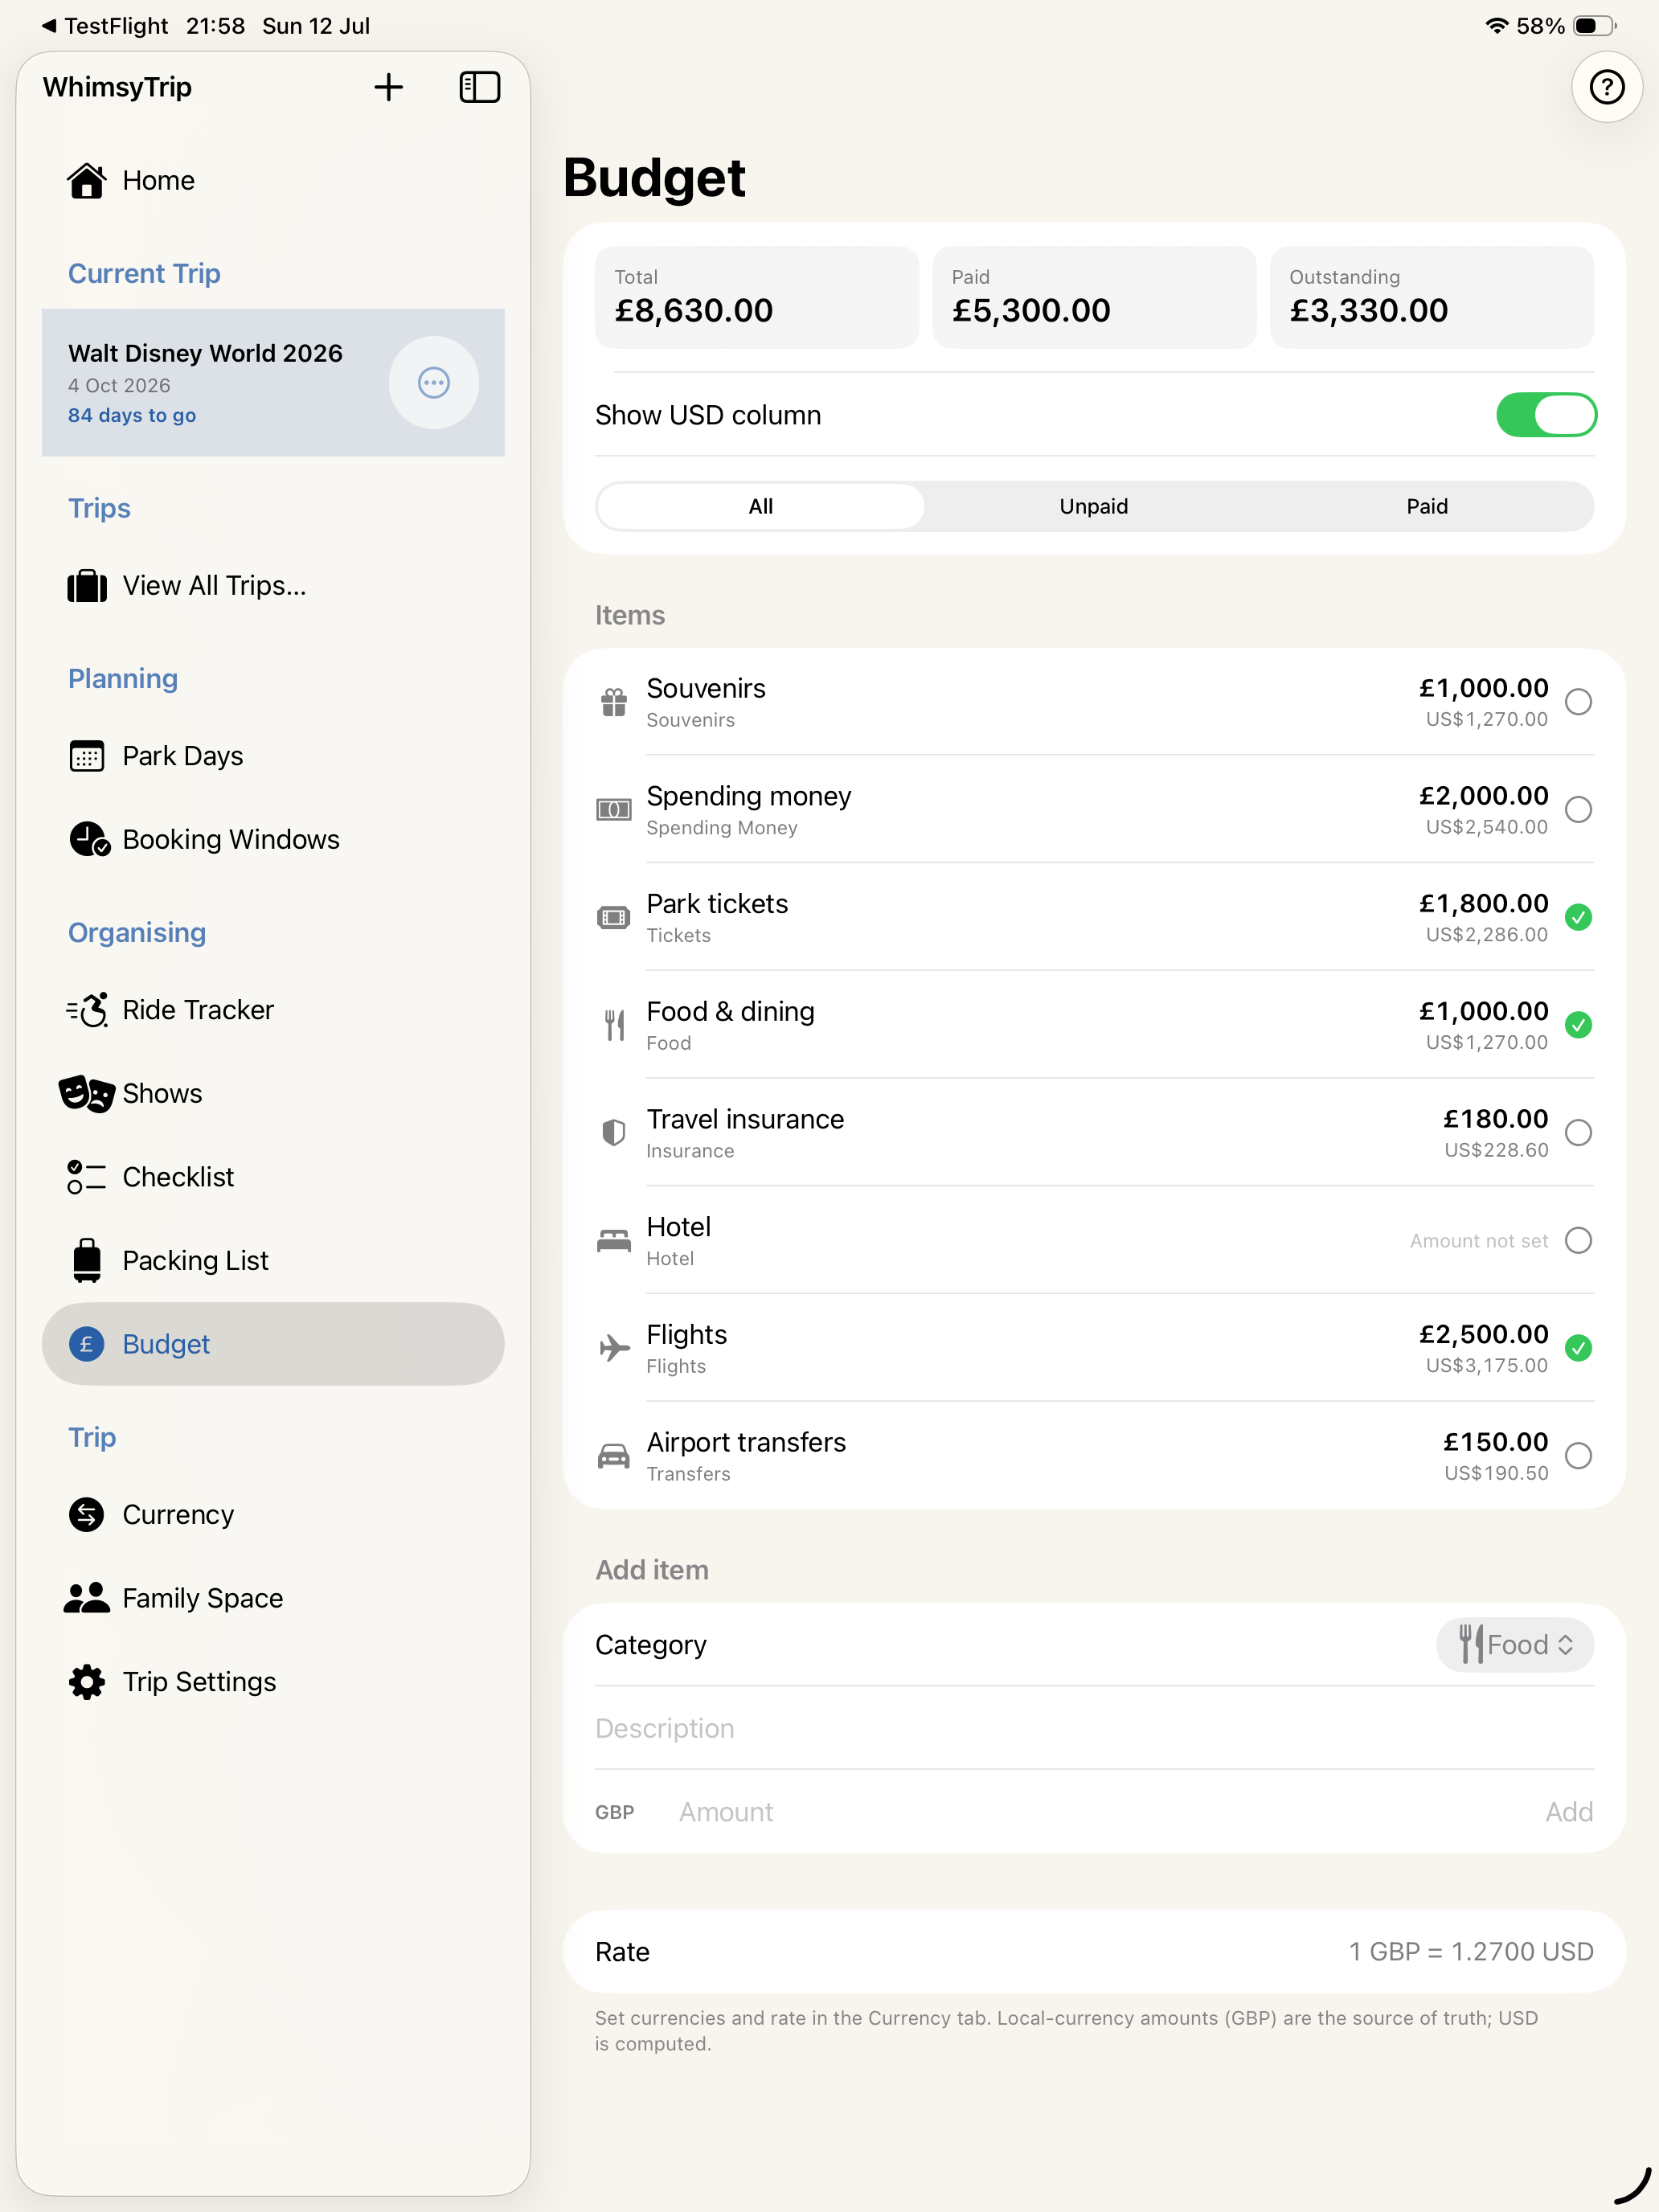Click the WhimsyTrip sidebar title
Screen dimensions: 1659x2212
coord(117,87)
